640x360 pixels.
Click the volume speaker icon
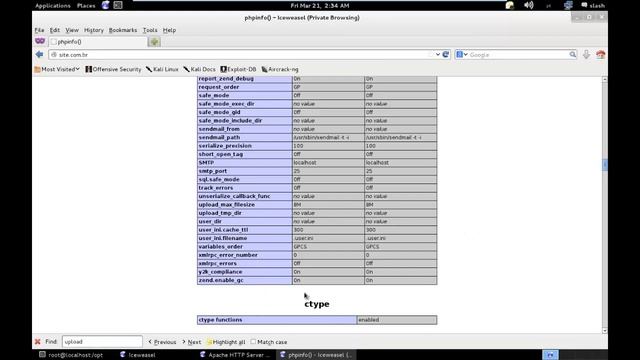click(529, 5)
